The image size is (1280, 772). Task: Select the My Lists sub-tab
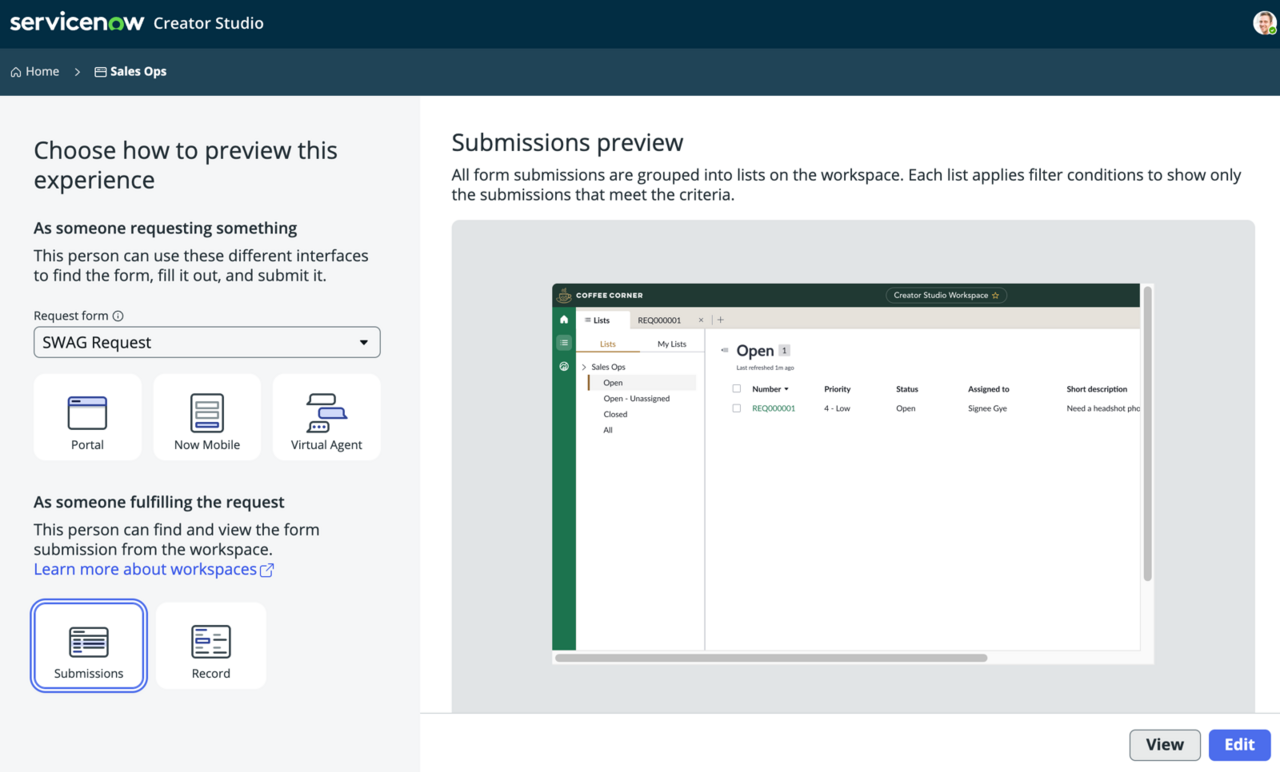click(x=671, y=344)
